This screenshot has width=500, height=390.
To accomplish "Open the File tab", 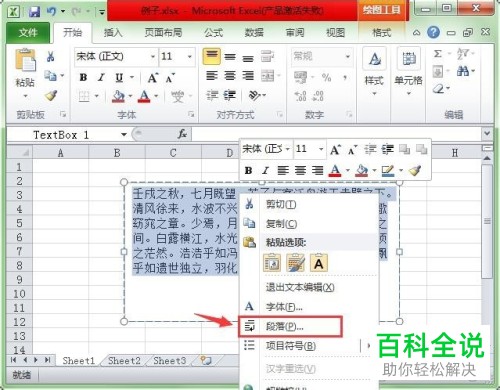I will point(28,33).
